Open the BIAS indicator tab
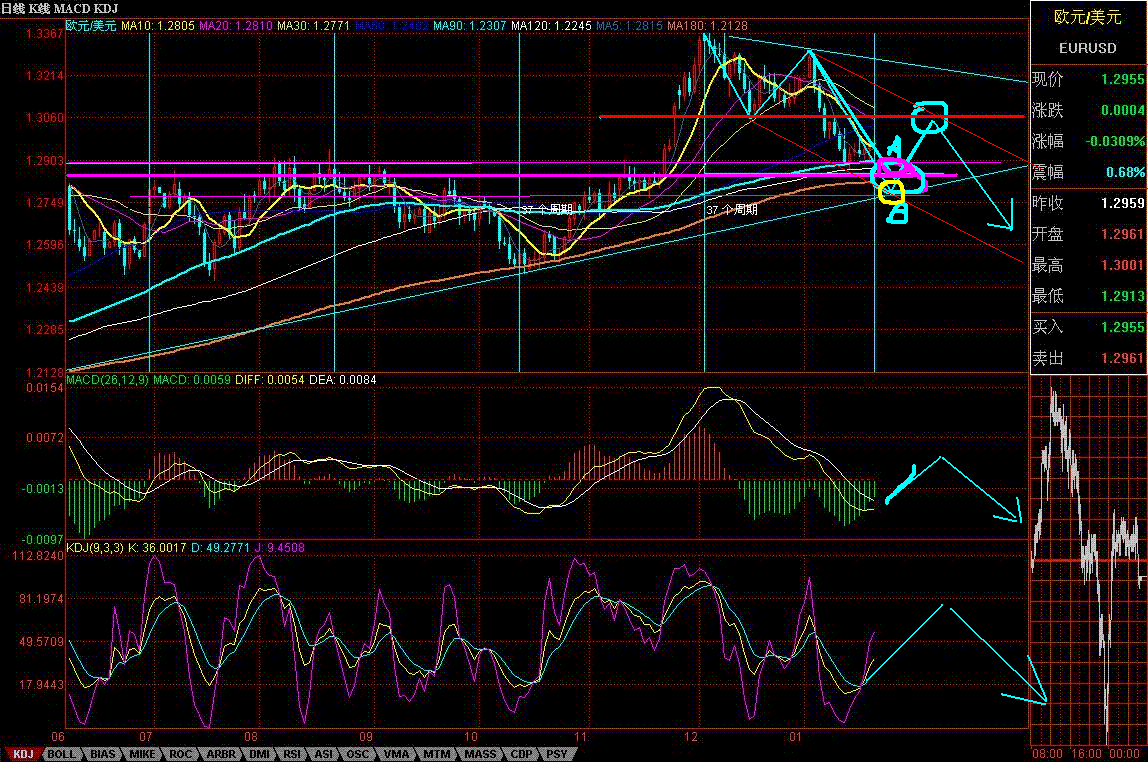 tap(102, 754)
